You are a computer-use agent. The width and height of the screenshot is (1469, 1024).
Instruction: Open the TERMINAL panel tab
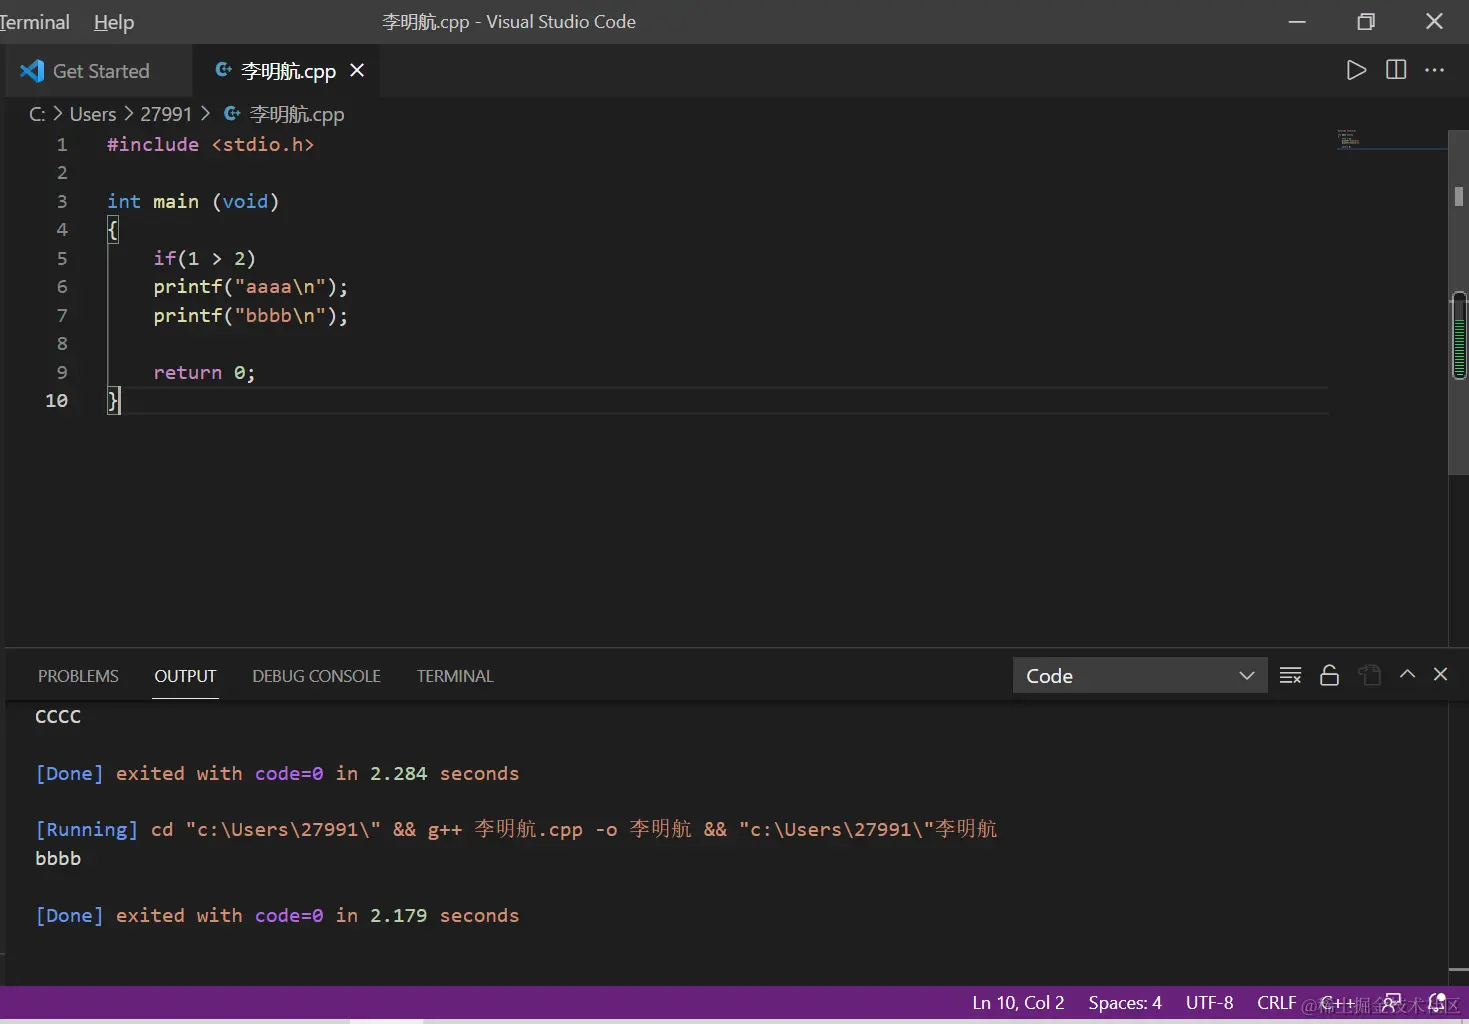coord(455,676)
